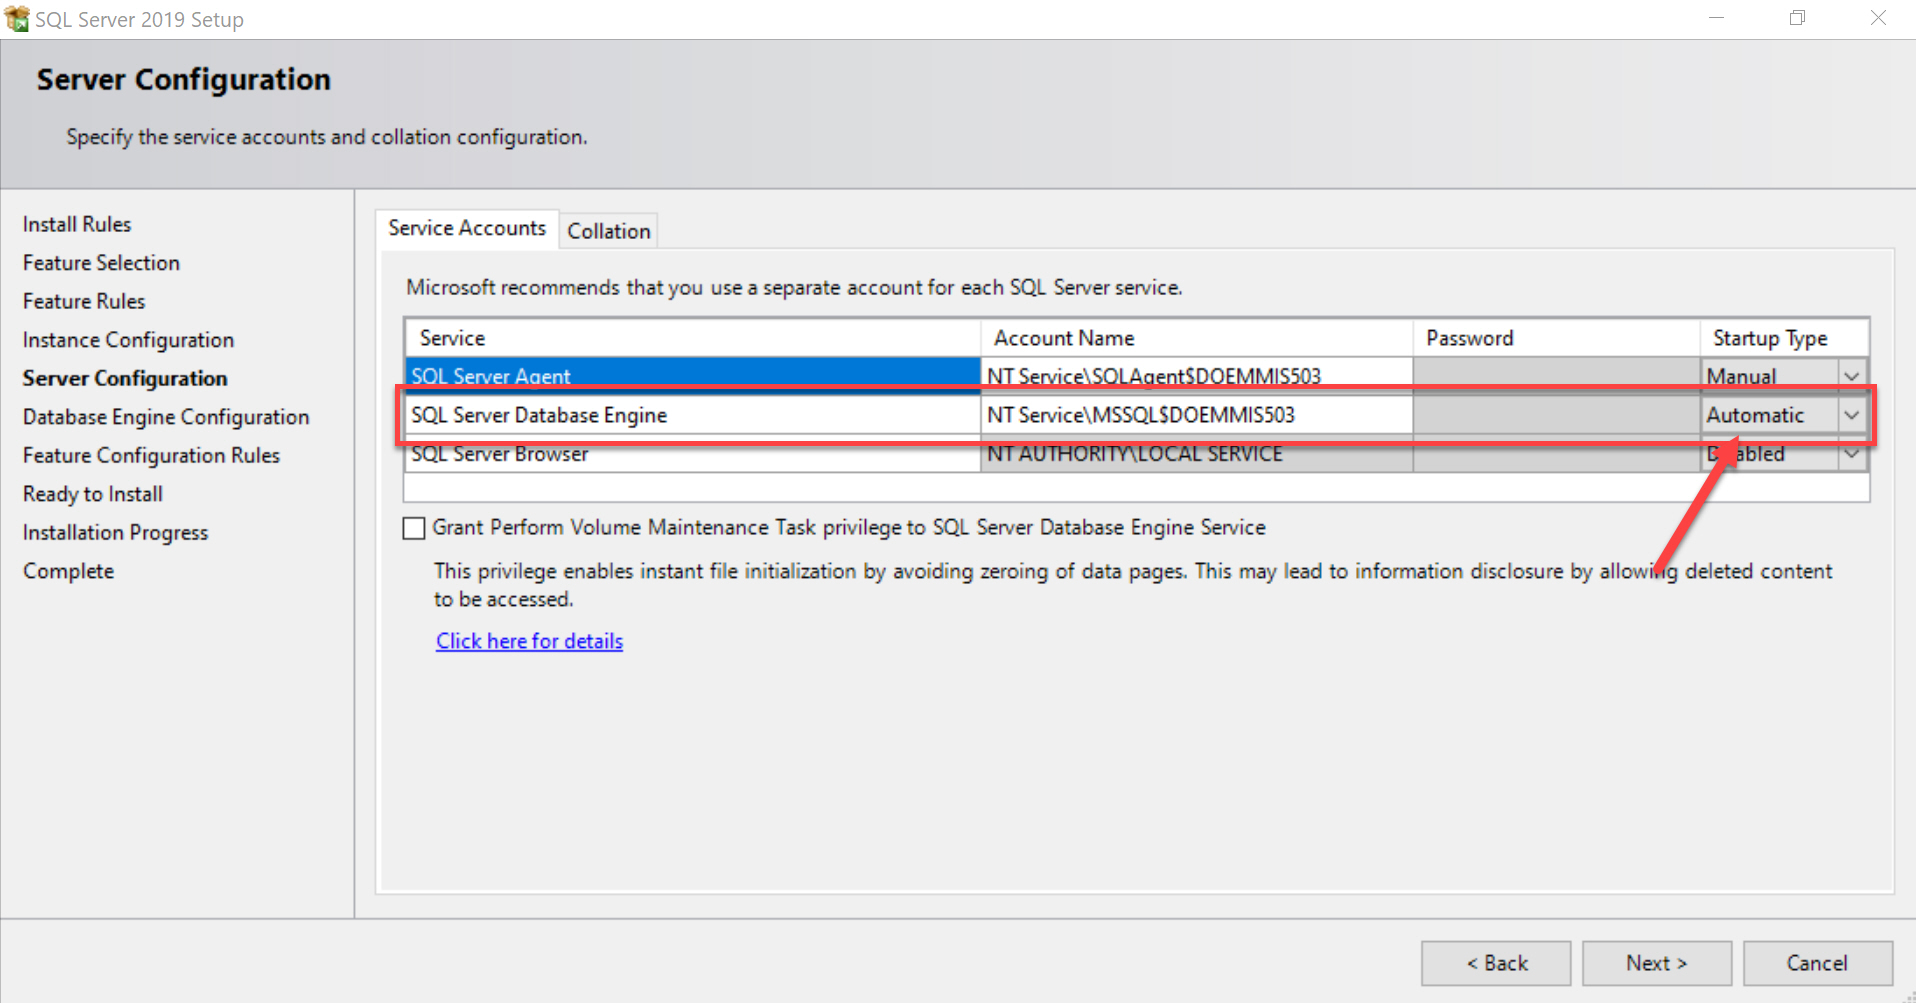
Task: Click the Service column header
Action: pyautogui.click(x=693, y=338)
